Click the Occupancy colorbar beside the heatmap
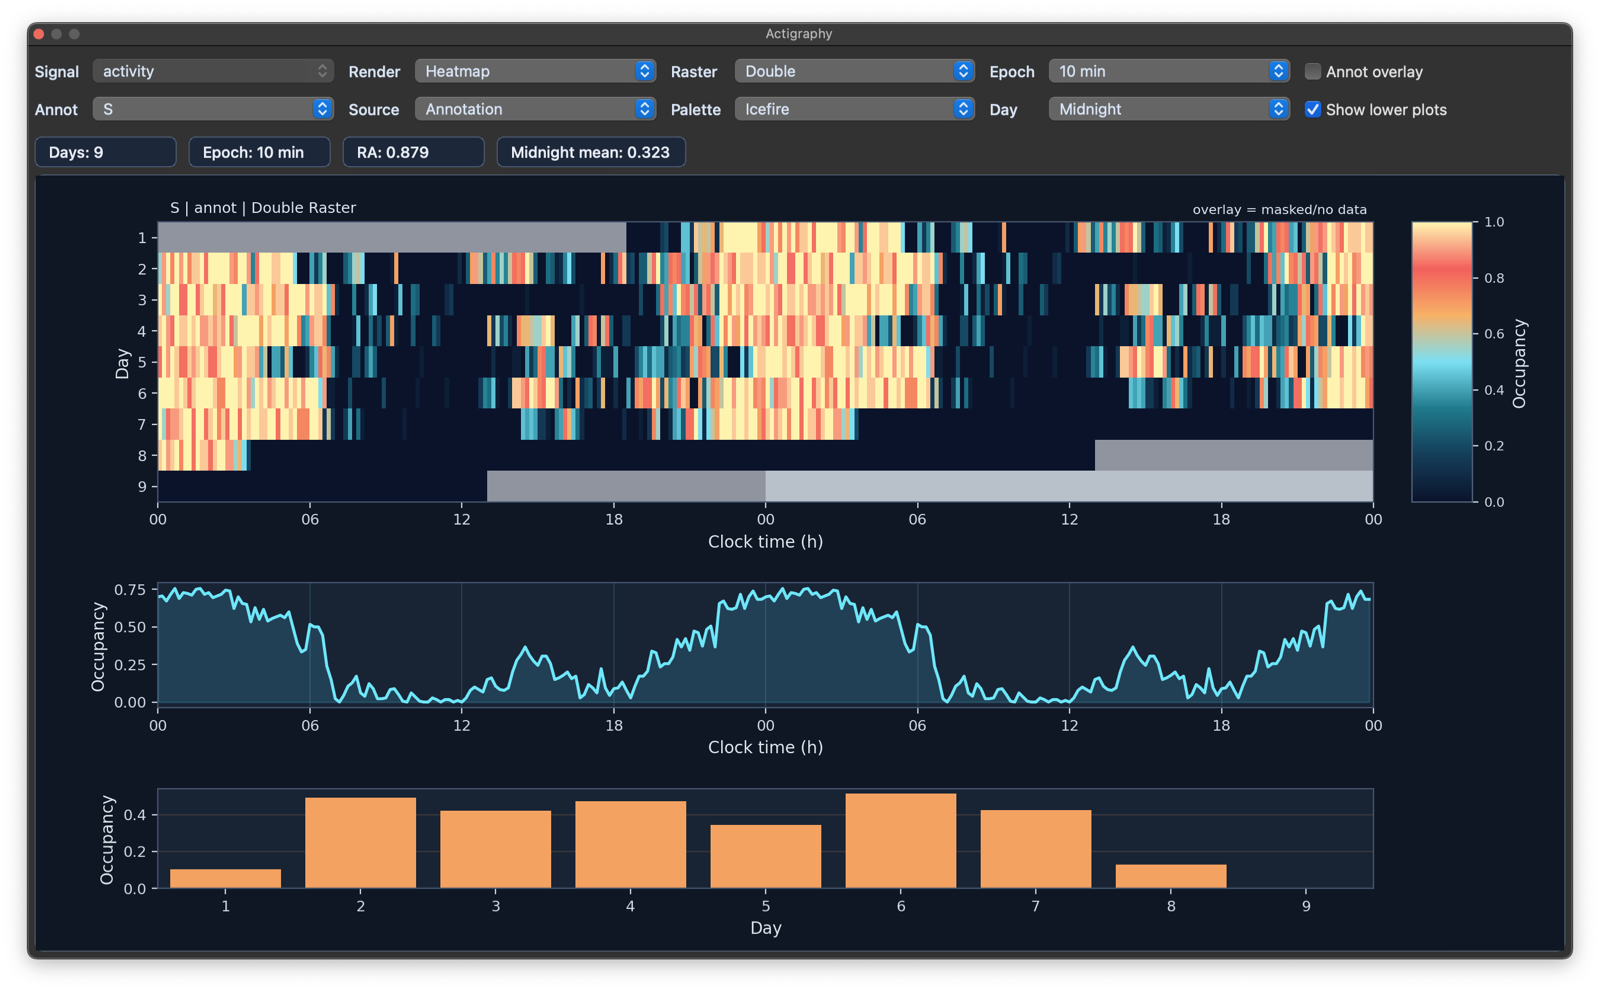Viewport: 1600px width, 991px height. (x=1441, y=361)
